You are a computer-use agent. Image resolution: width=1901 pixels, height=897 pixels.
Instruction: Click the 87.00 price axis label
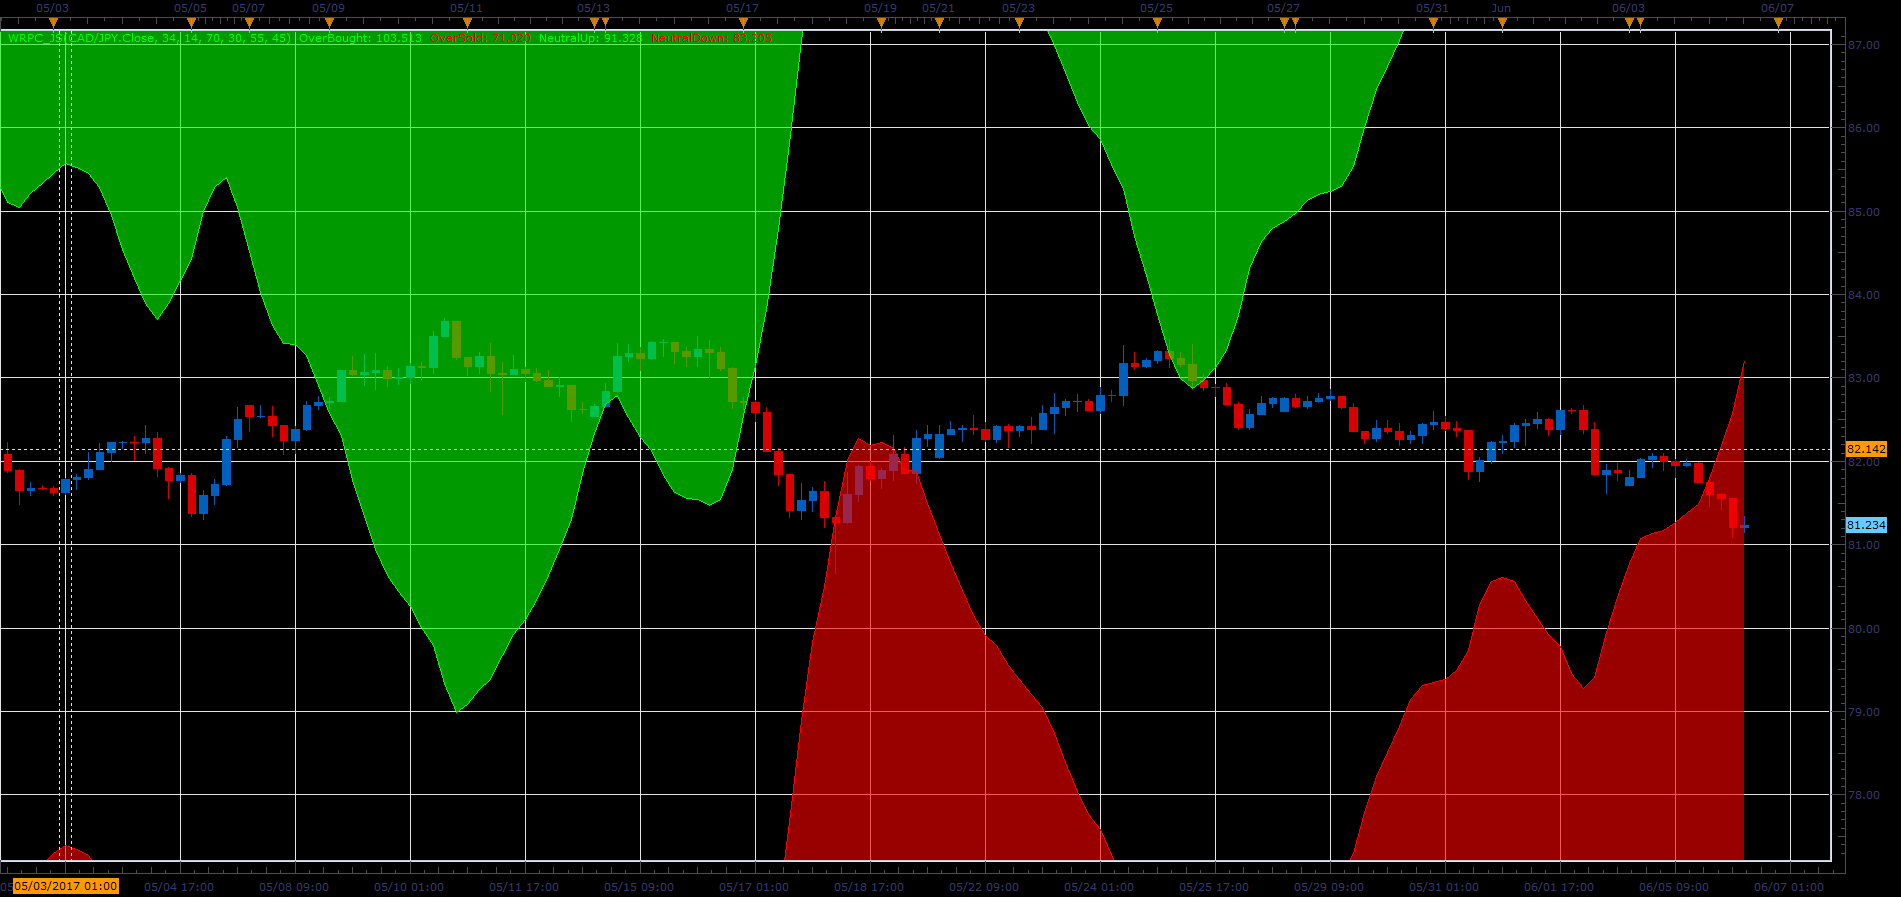(x=1864, y=45)
